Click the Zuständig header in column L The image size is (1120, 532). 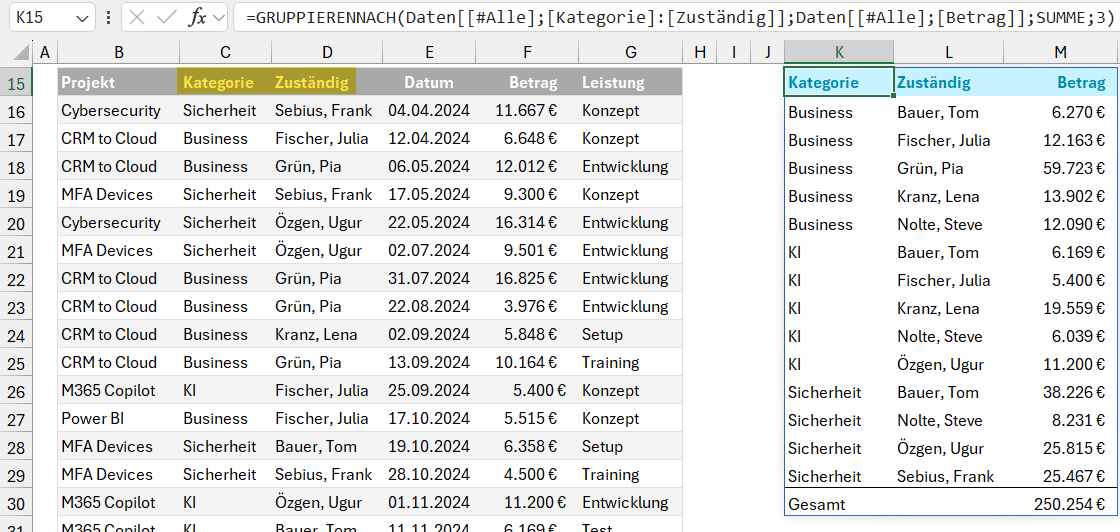(x=949, y=83)
